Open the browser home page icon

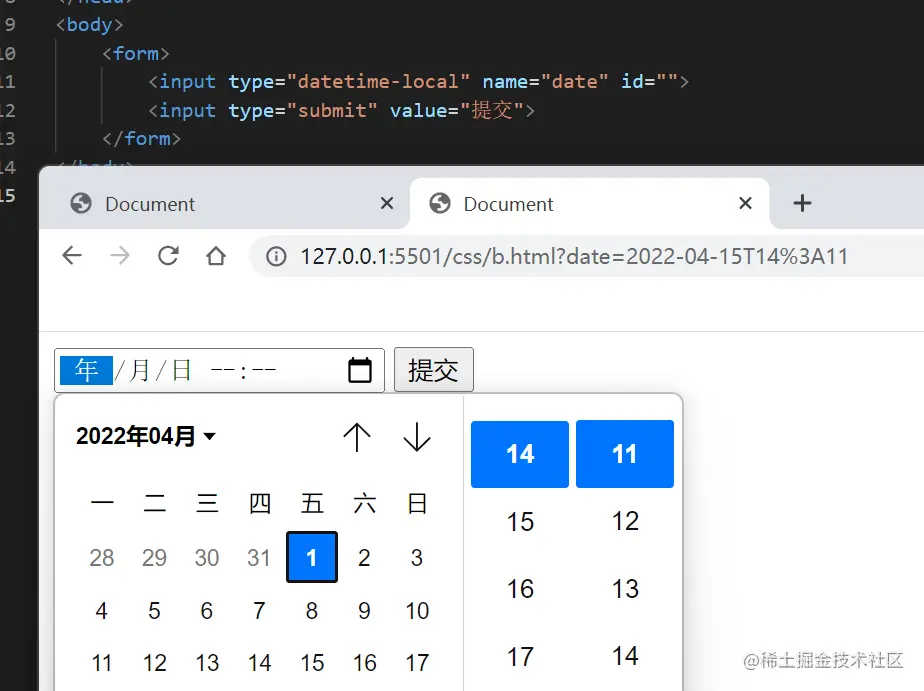216,256
